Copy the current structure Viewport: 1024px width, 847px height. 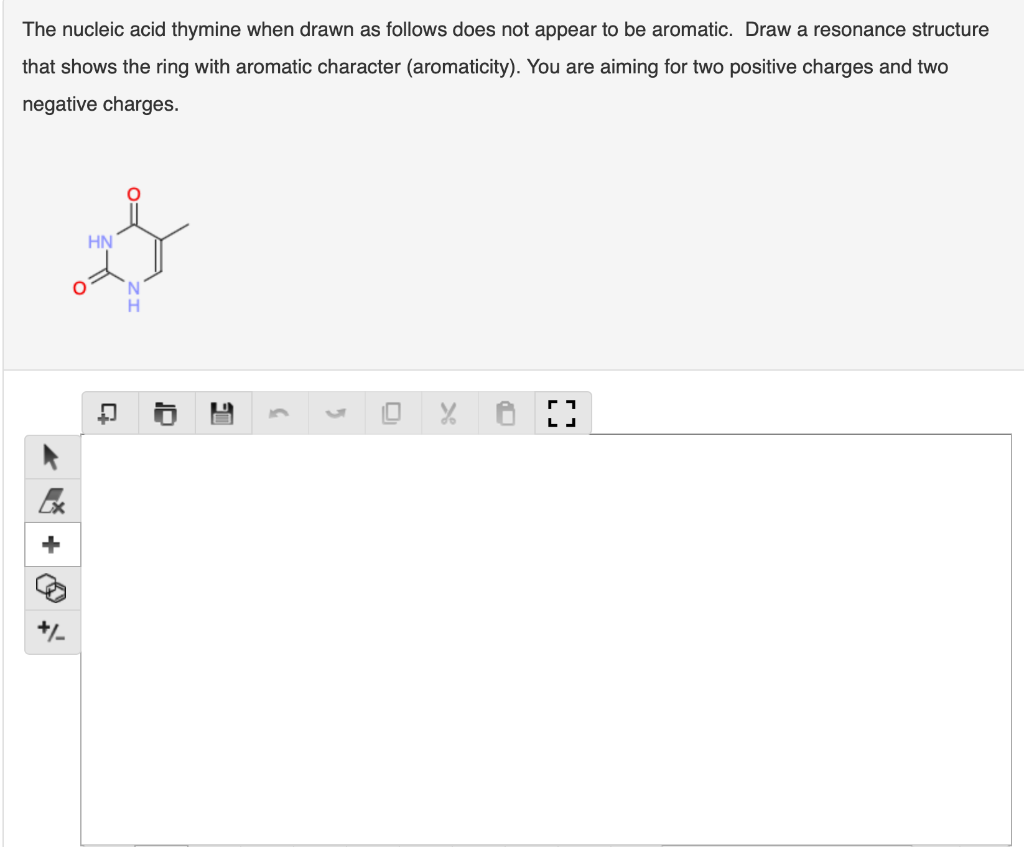coord(393,412)
